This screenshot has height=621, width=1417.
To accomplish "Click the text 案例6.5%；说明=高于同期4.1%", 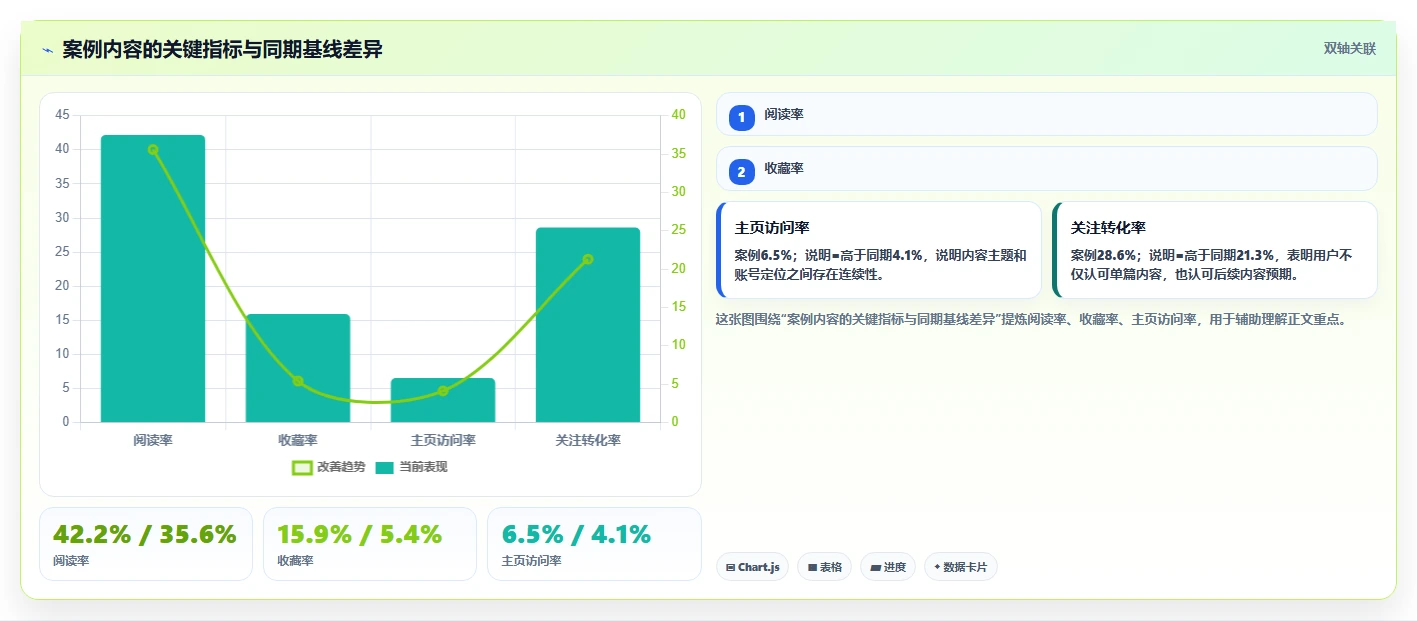I will click(828, 255).
